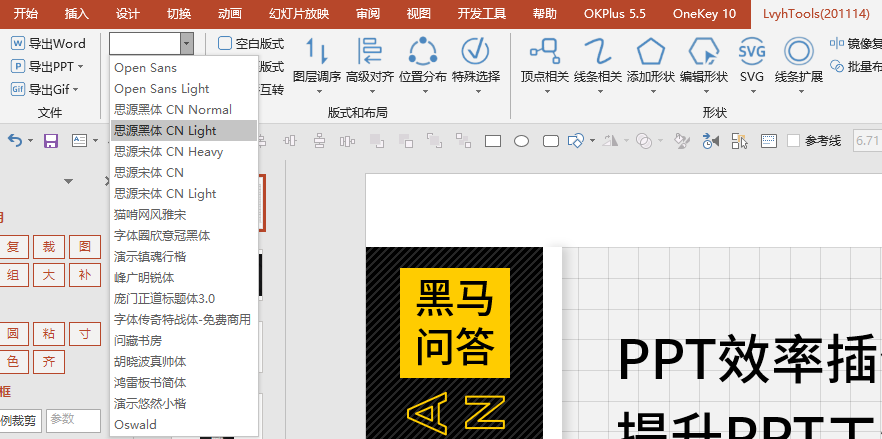This screenshot has height=439, width=882.
Task: Click the text box layout icon in quick toolbar
Action: (x=79, y=141)
